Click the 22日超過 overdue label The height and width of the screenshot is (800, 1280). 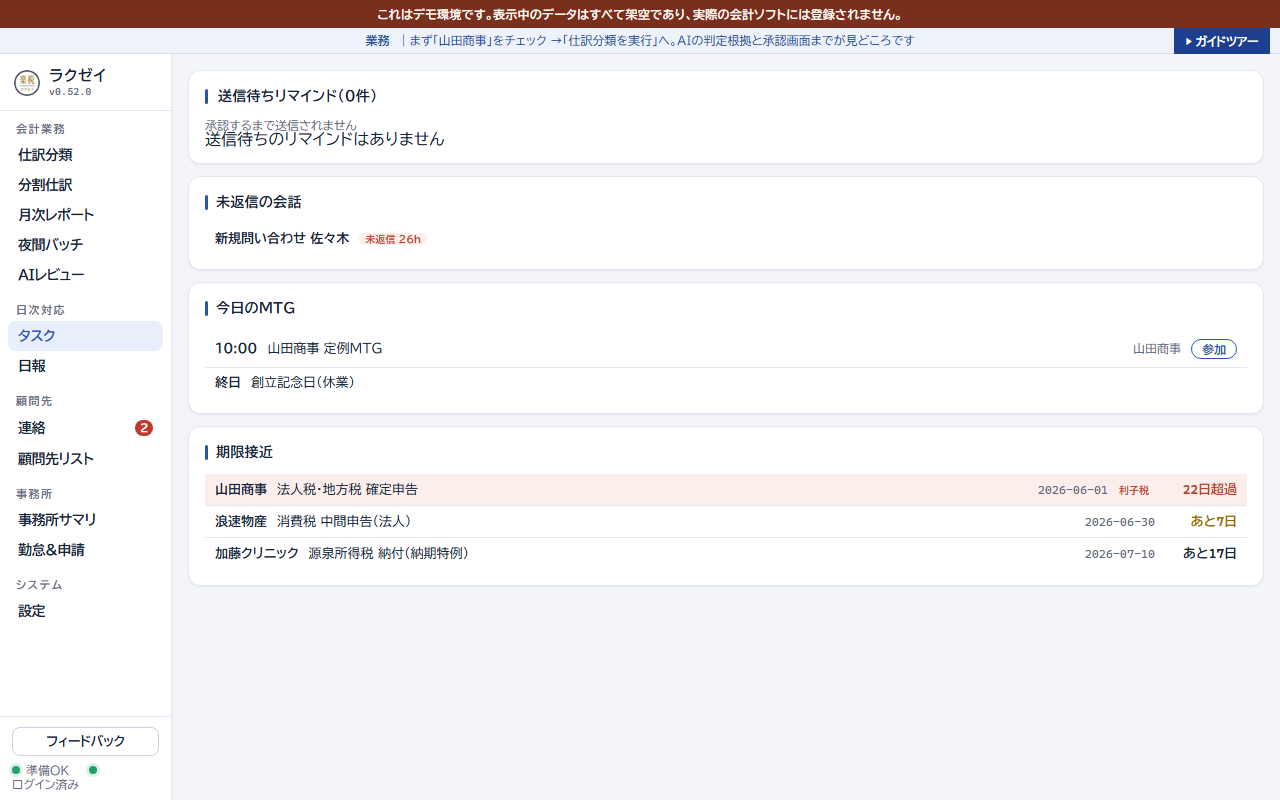click(1210, 490)
